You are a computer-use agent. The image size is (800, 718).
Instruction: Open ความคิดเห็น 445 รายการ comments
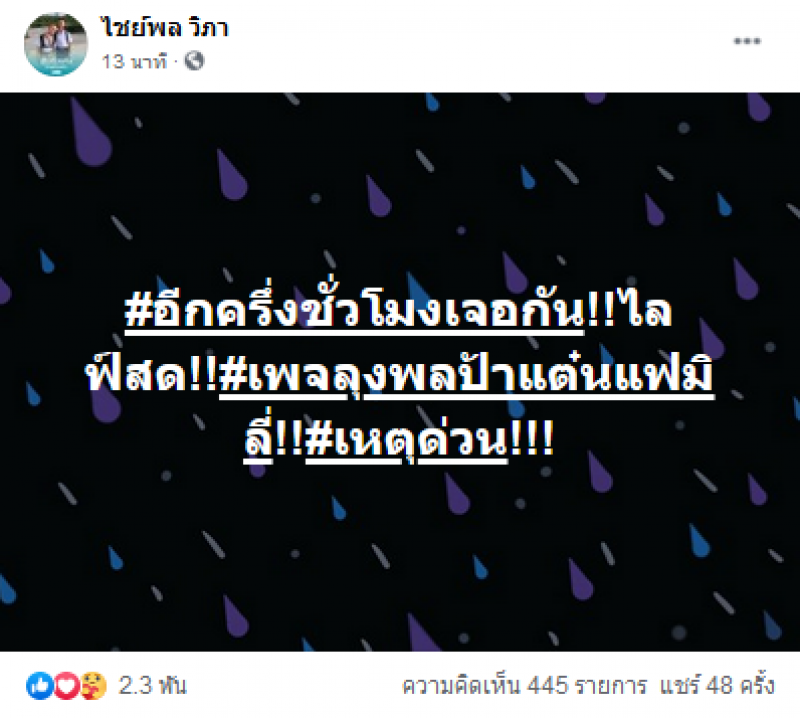tap(524, 685)
